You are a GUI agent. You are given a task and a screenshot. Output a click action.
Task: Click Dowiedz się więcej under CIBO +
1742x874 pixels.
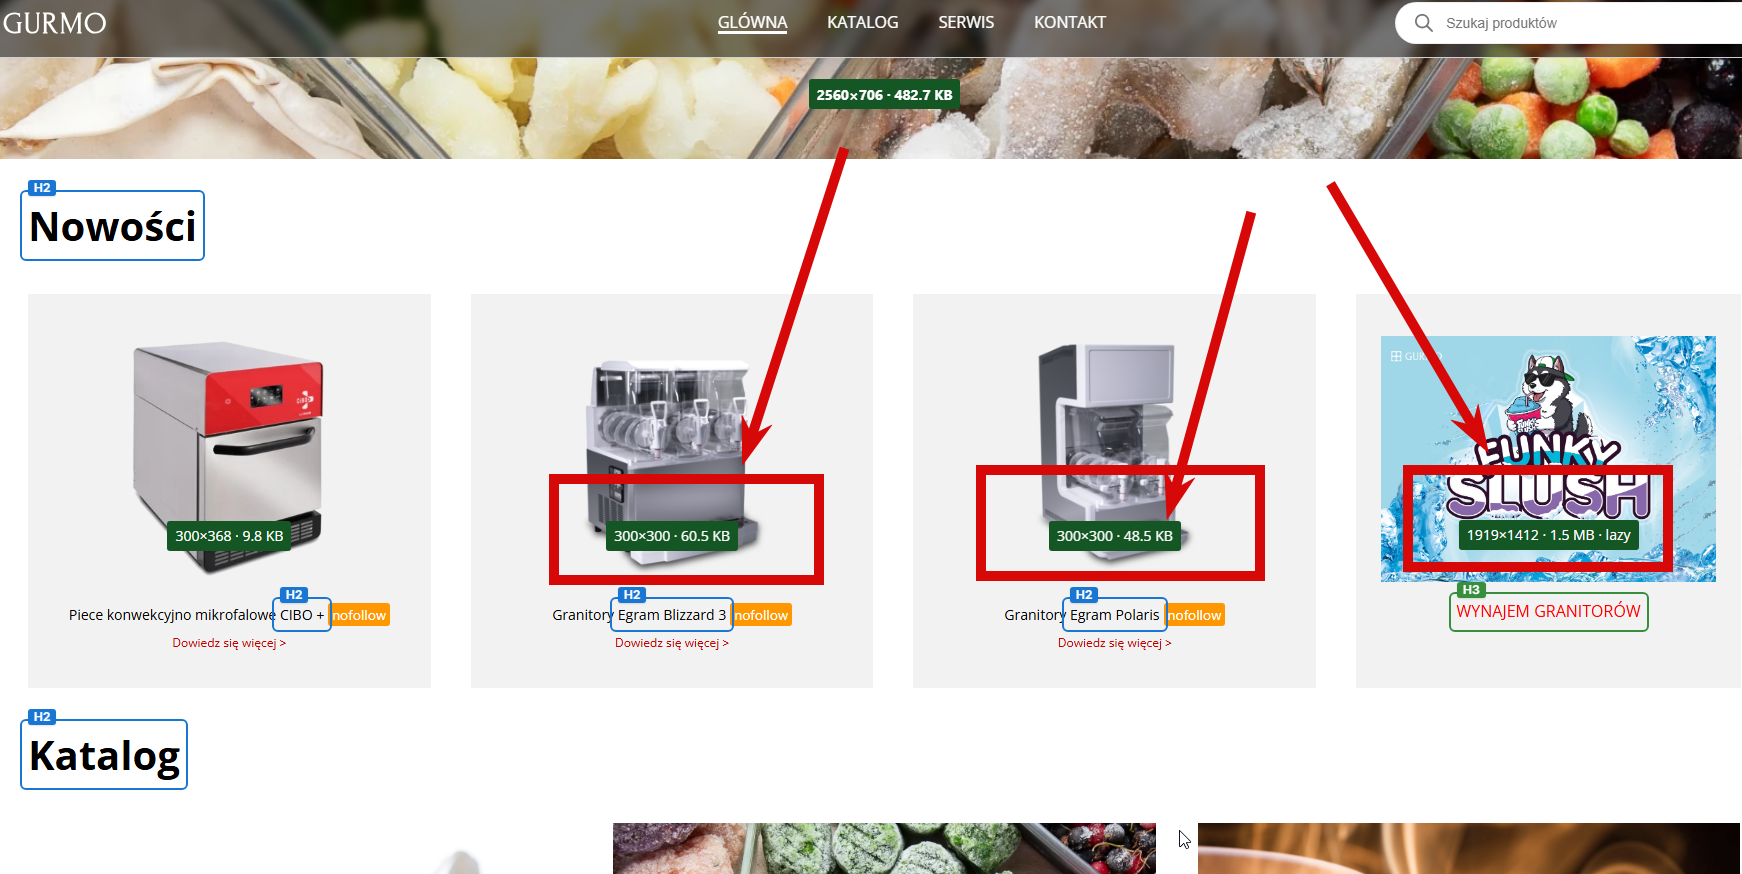point(229,643)
